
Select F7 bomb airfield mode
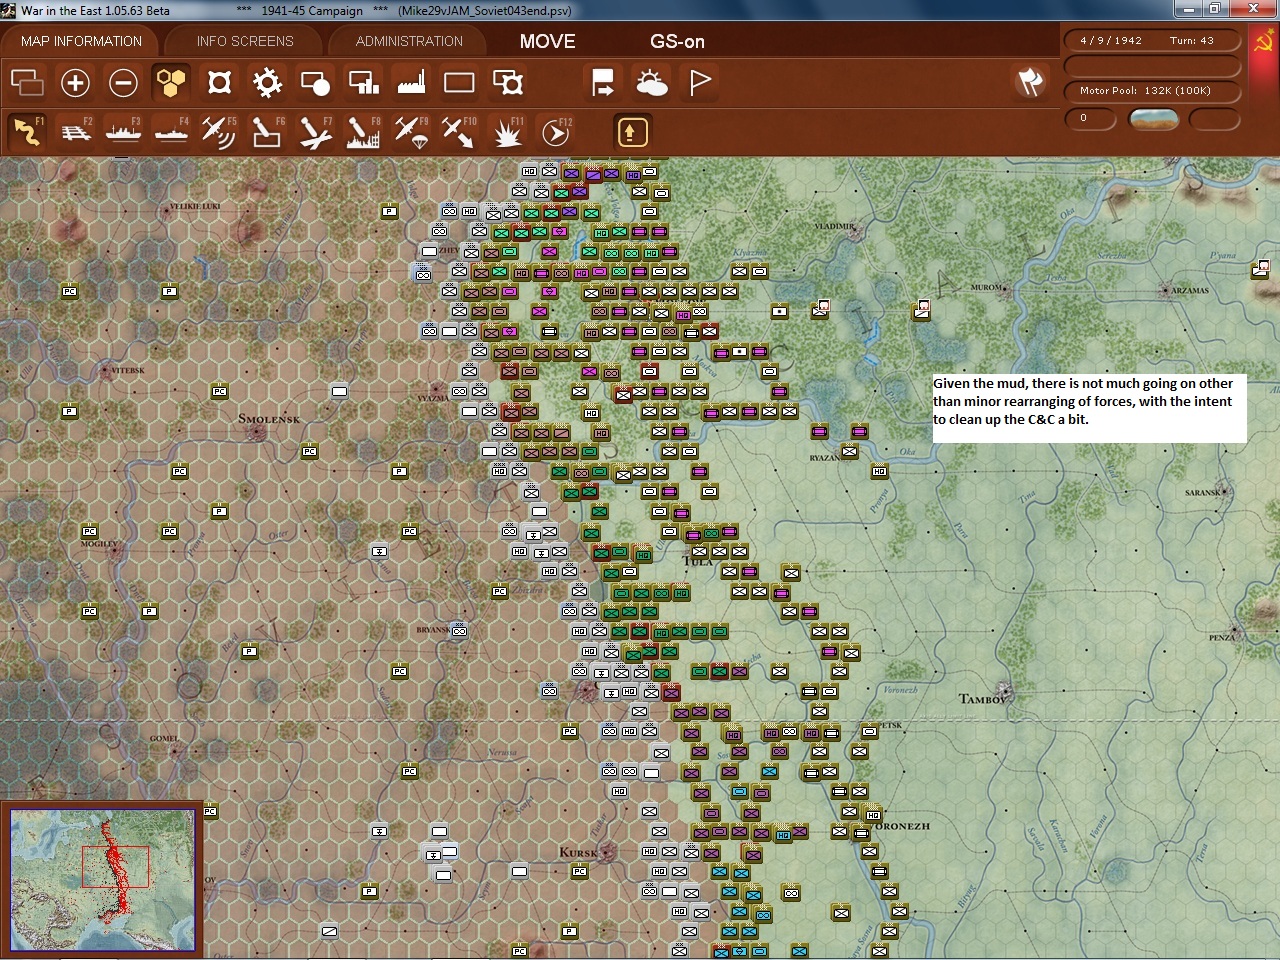pos(315,132)
